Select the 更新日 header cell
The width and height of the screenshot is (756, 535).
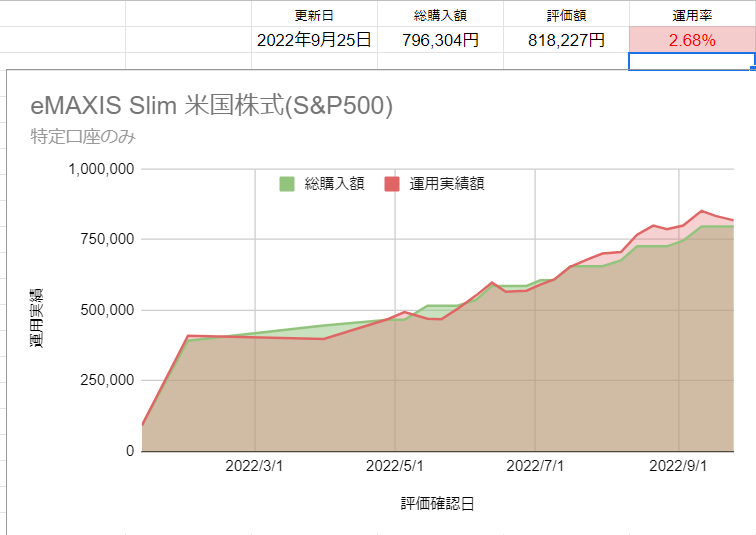click(x=314, y=14)
